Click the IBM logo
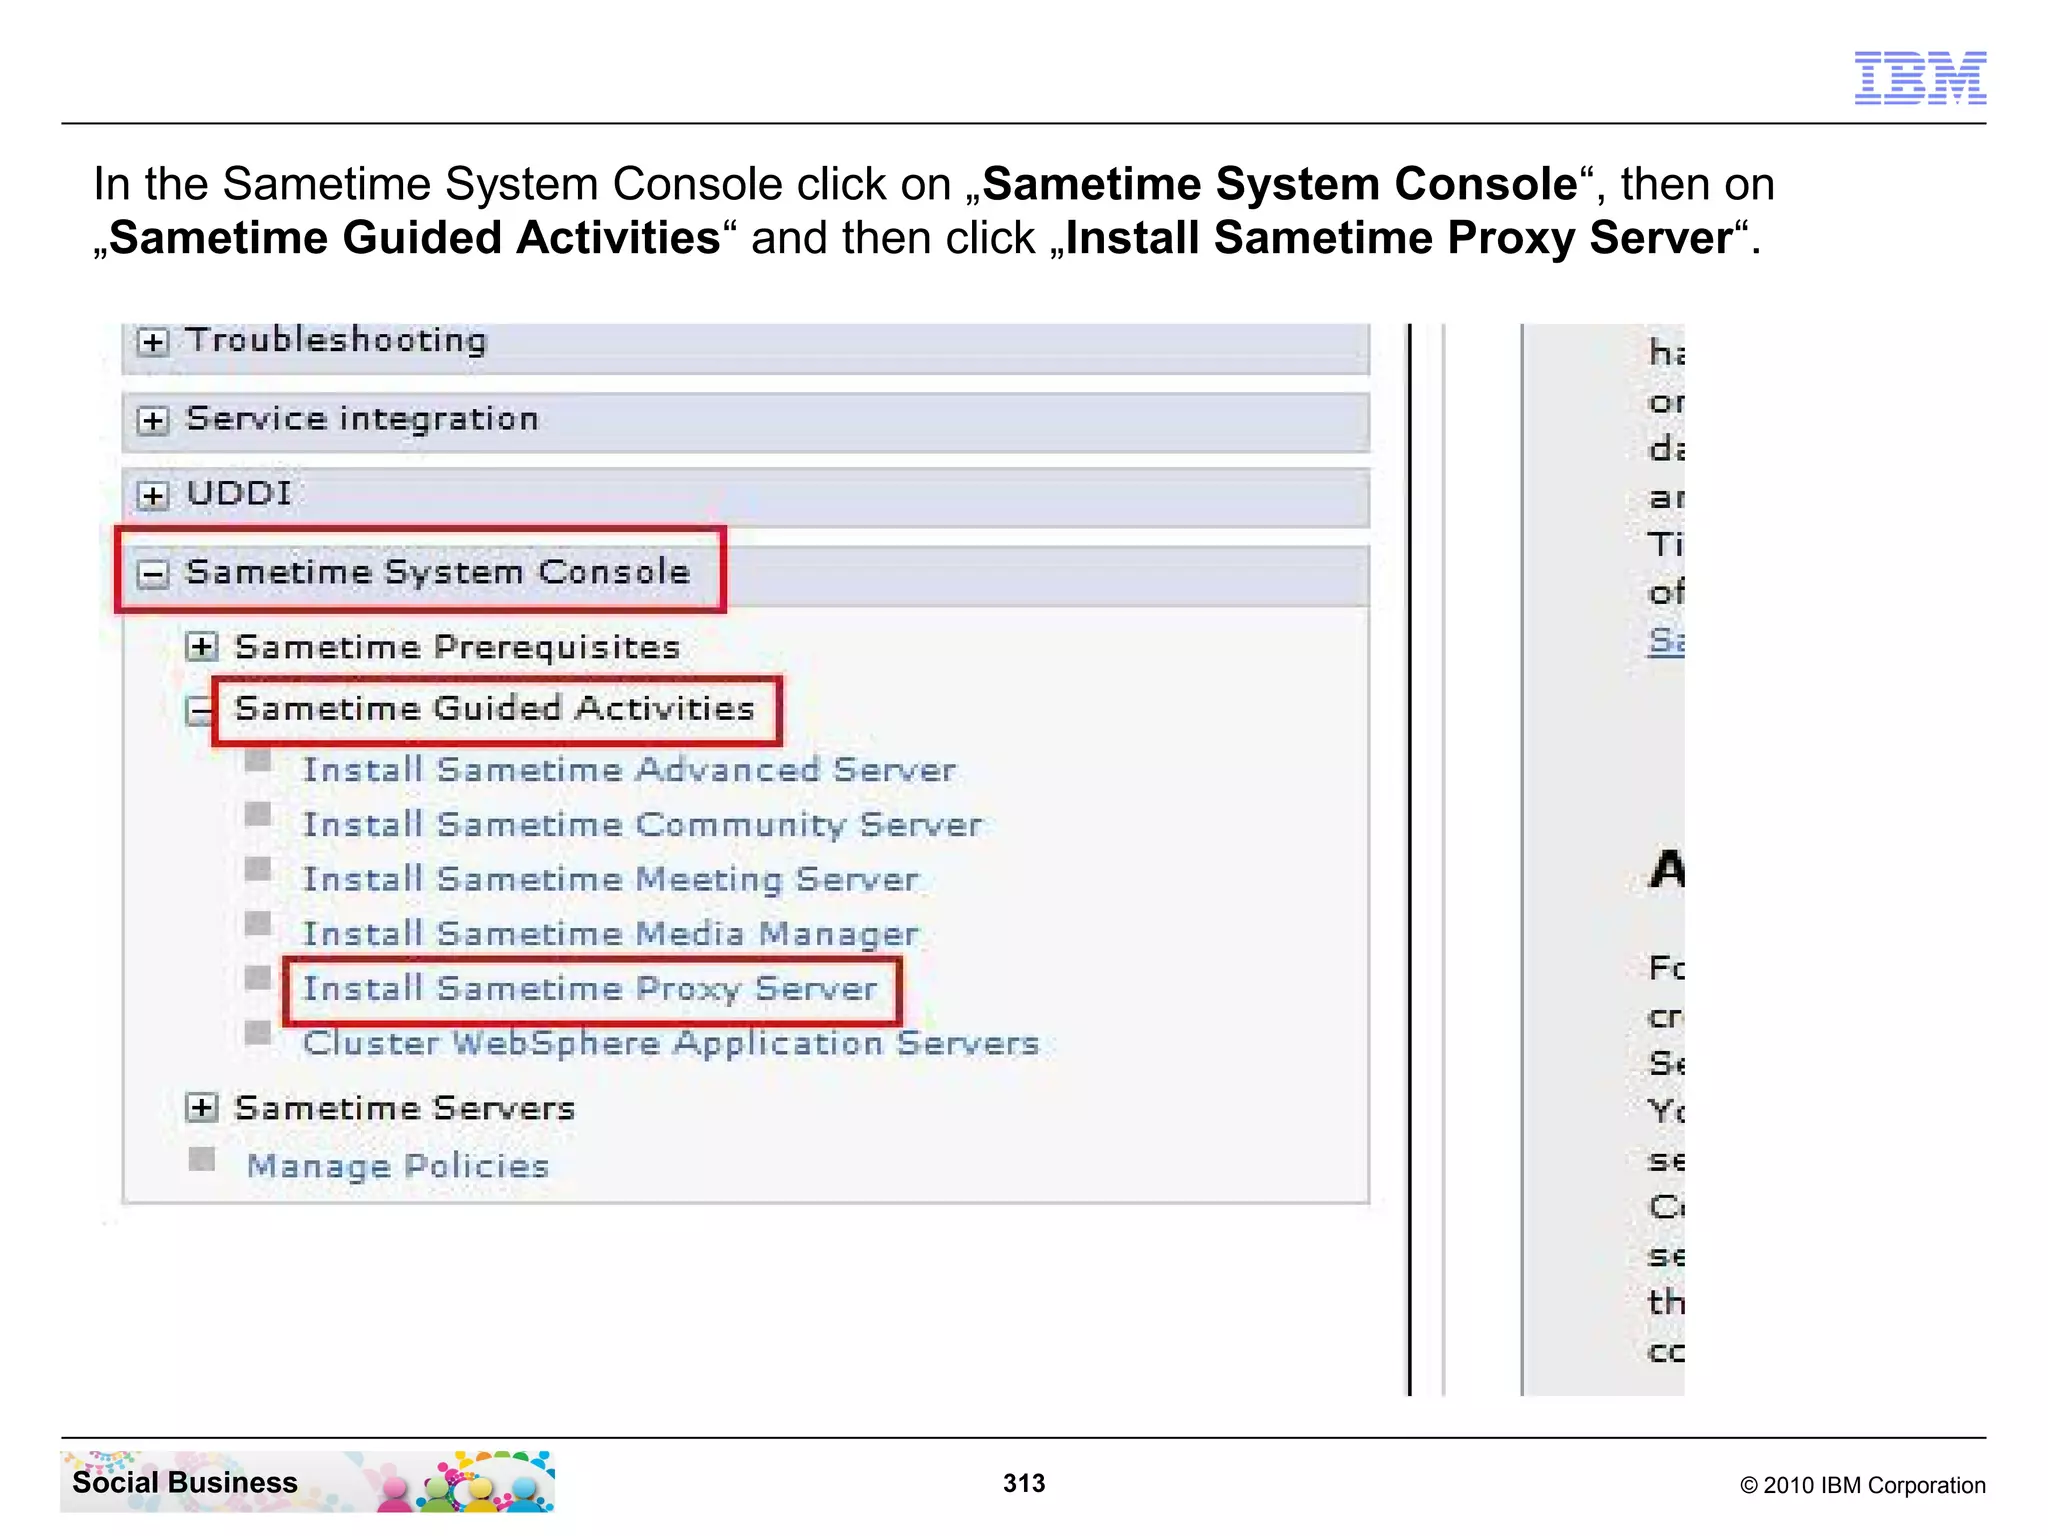Image resolution: width=2048 pixels, height=1536 pixels. (x=1920, y=77)
